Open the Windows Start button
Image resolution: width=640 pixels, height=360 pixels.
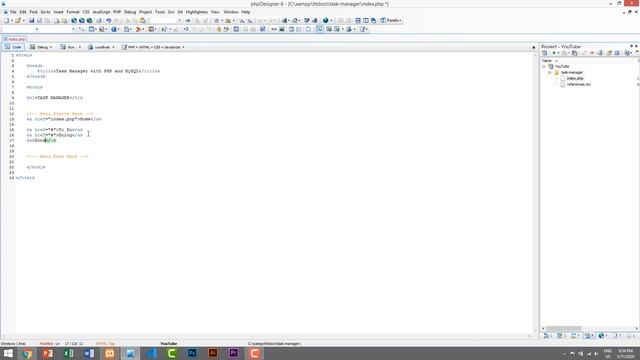(8, 353)
